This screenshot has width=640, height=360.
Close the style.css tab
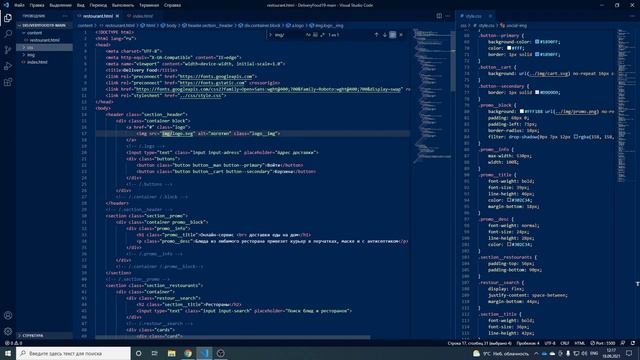pos(490,16)
